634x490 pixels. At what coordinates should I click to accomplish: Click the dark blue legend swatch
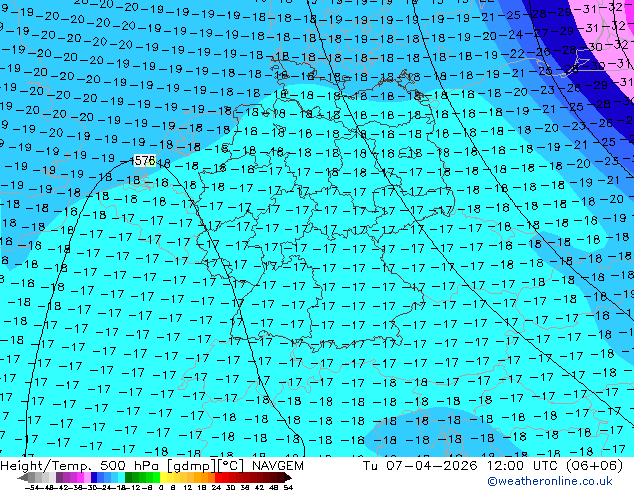pyautogui.click(x=94, y=477)
